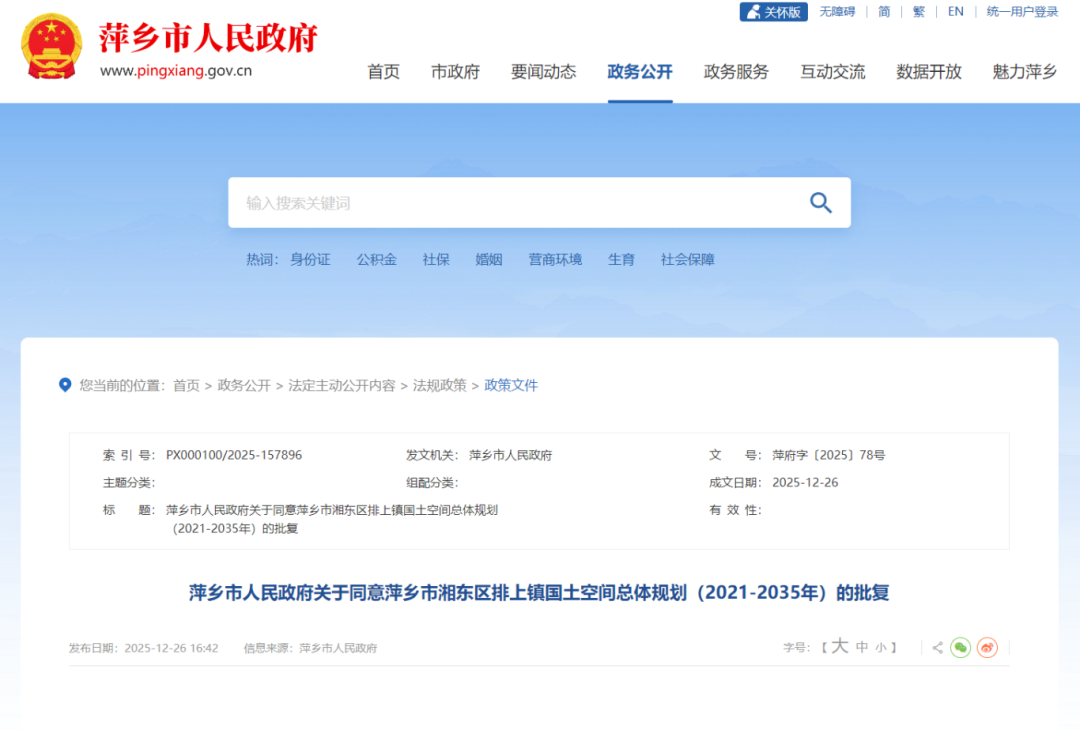This screenshot has width=1080, height=730.
Task: Click document number 萍府字〔2025〕78号
Action: pyautogui.click(x=829, y=455)
